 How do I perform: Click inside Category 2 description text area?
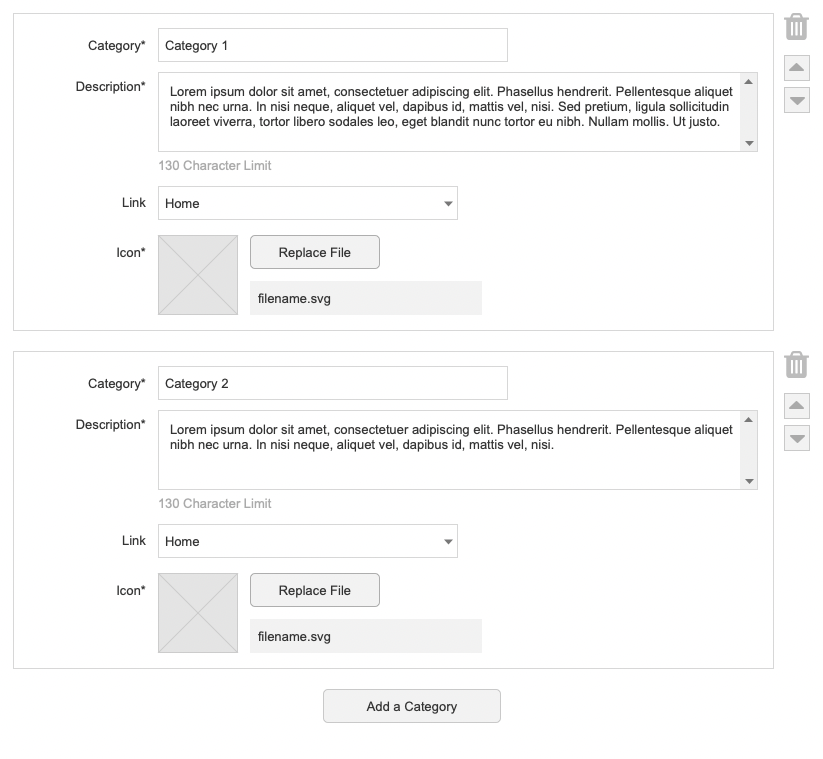[x=448, y=449]
